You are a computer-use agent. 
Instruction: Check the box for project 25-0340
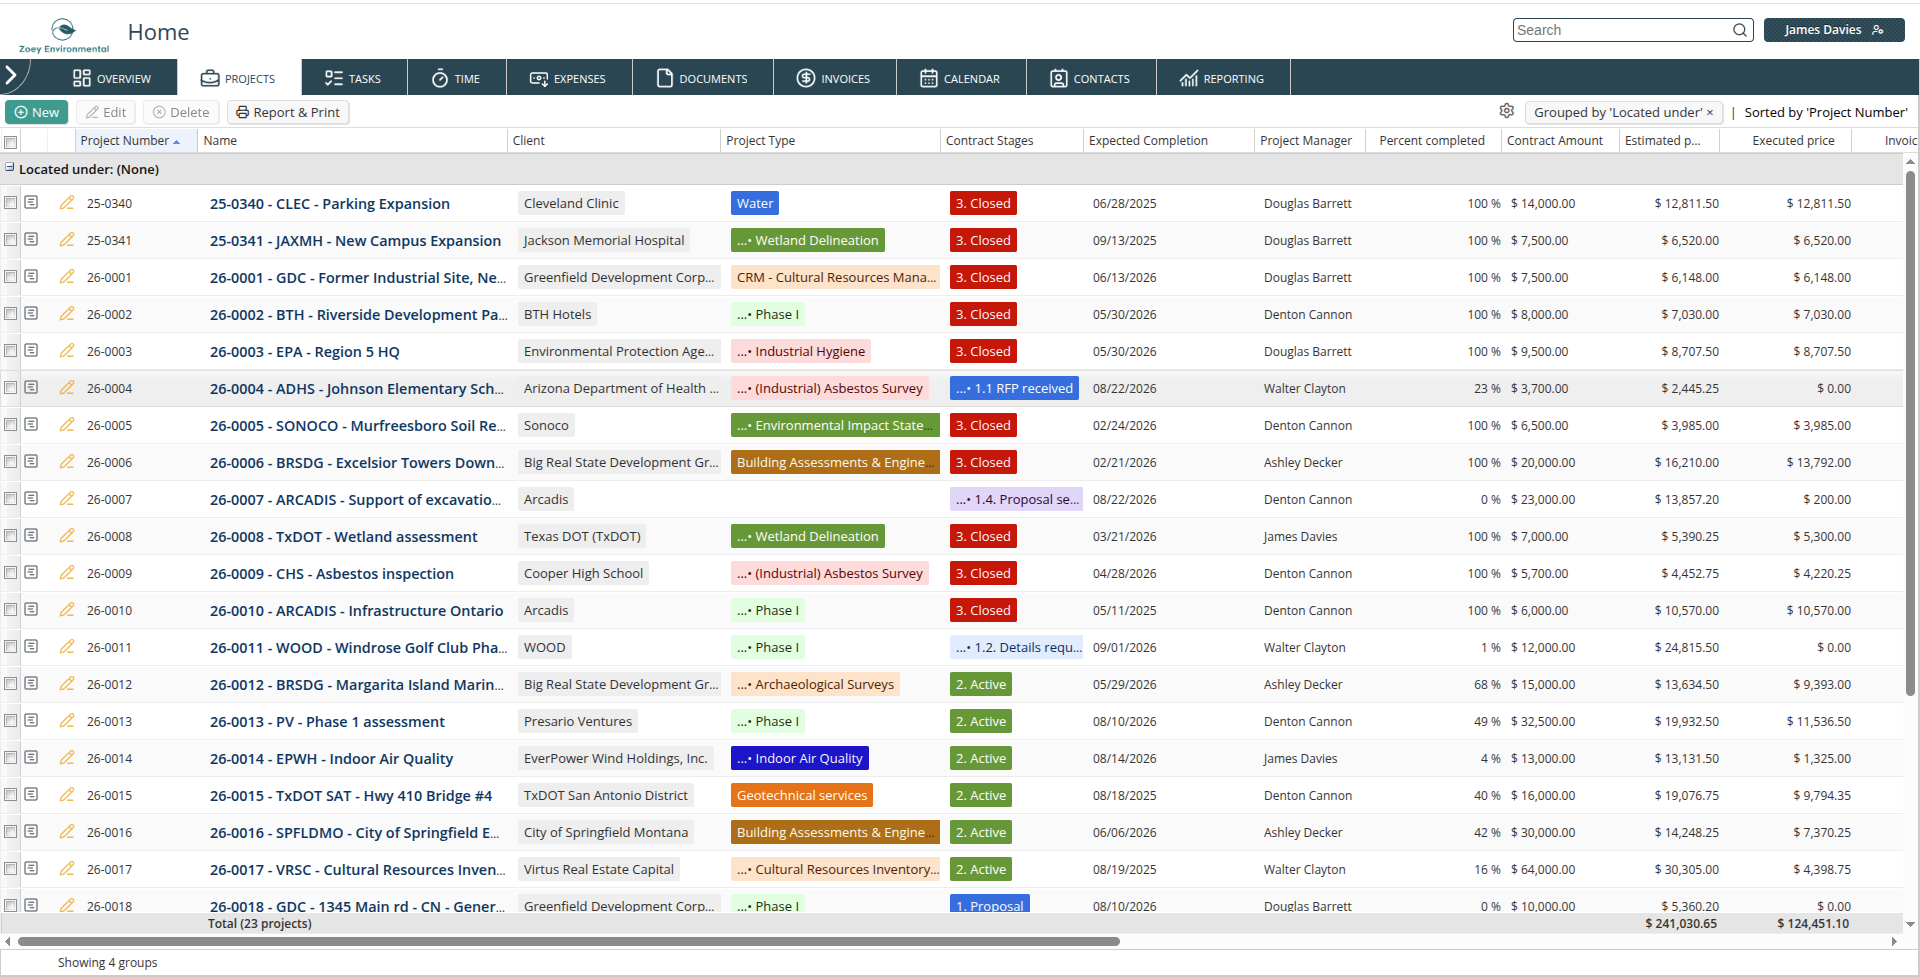(x=11, y=203)
